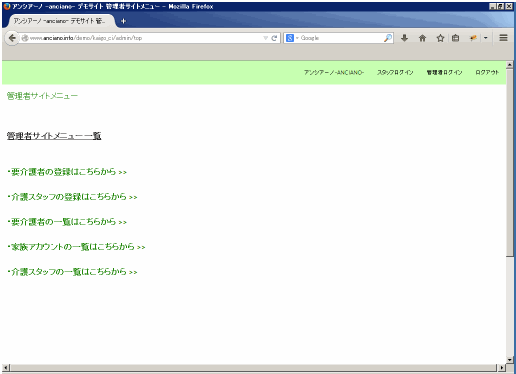The height and width of the screenshot is (374, 516).
Task: Expand the toolbar add-on dropdown arrow
Action: point(486,38)
